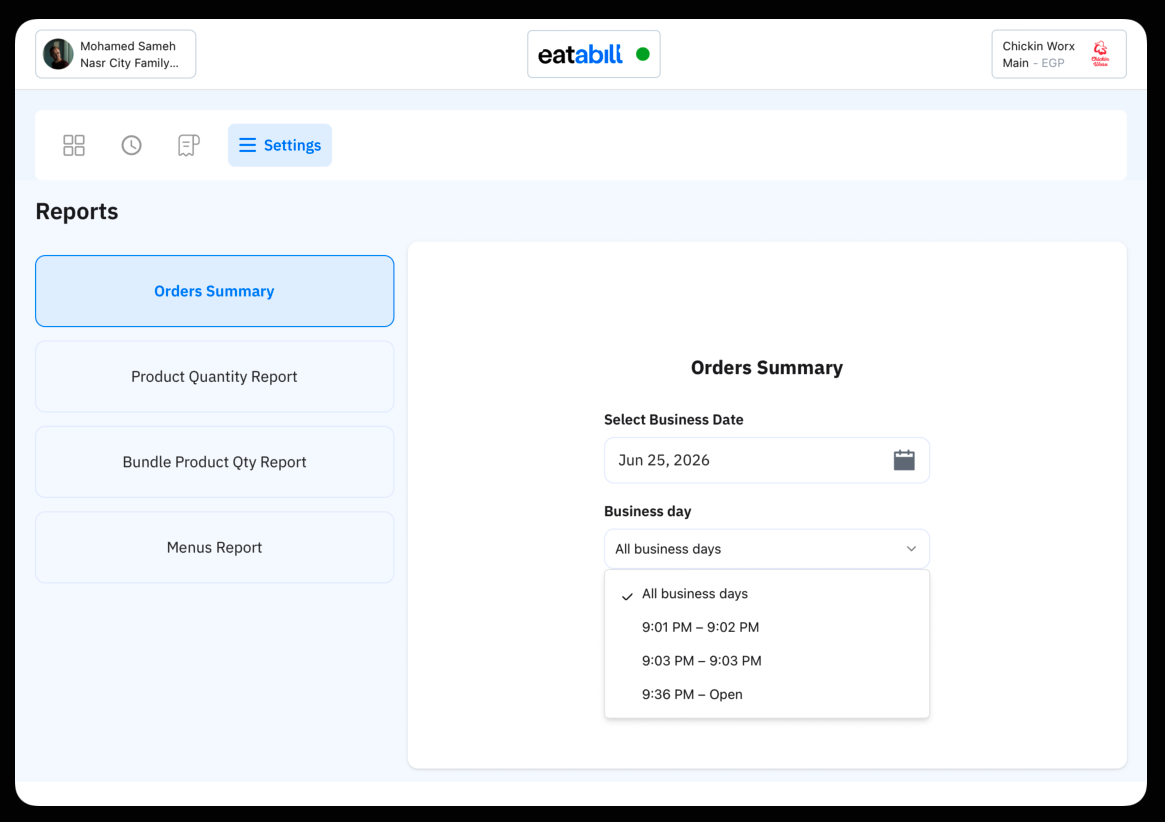The height and width of the screenshot is (822, 1165).
Task: Click the Business day dropdown chevron
Action: point(911,549)
